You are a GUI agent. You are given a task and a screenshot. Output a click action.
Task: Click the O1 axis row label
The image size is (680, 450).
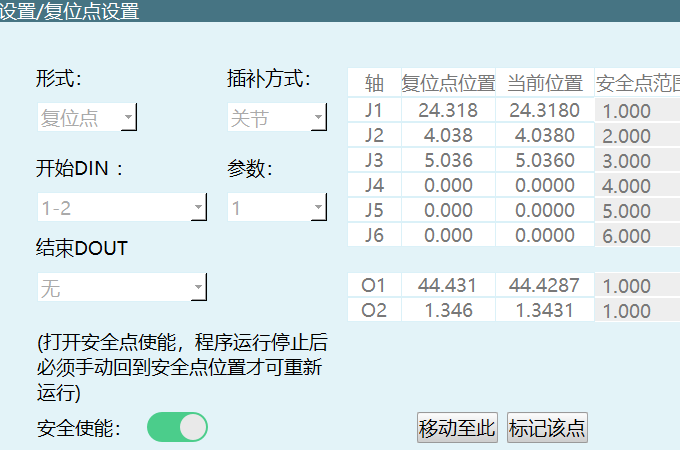click(x=374, y=285)
